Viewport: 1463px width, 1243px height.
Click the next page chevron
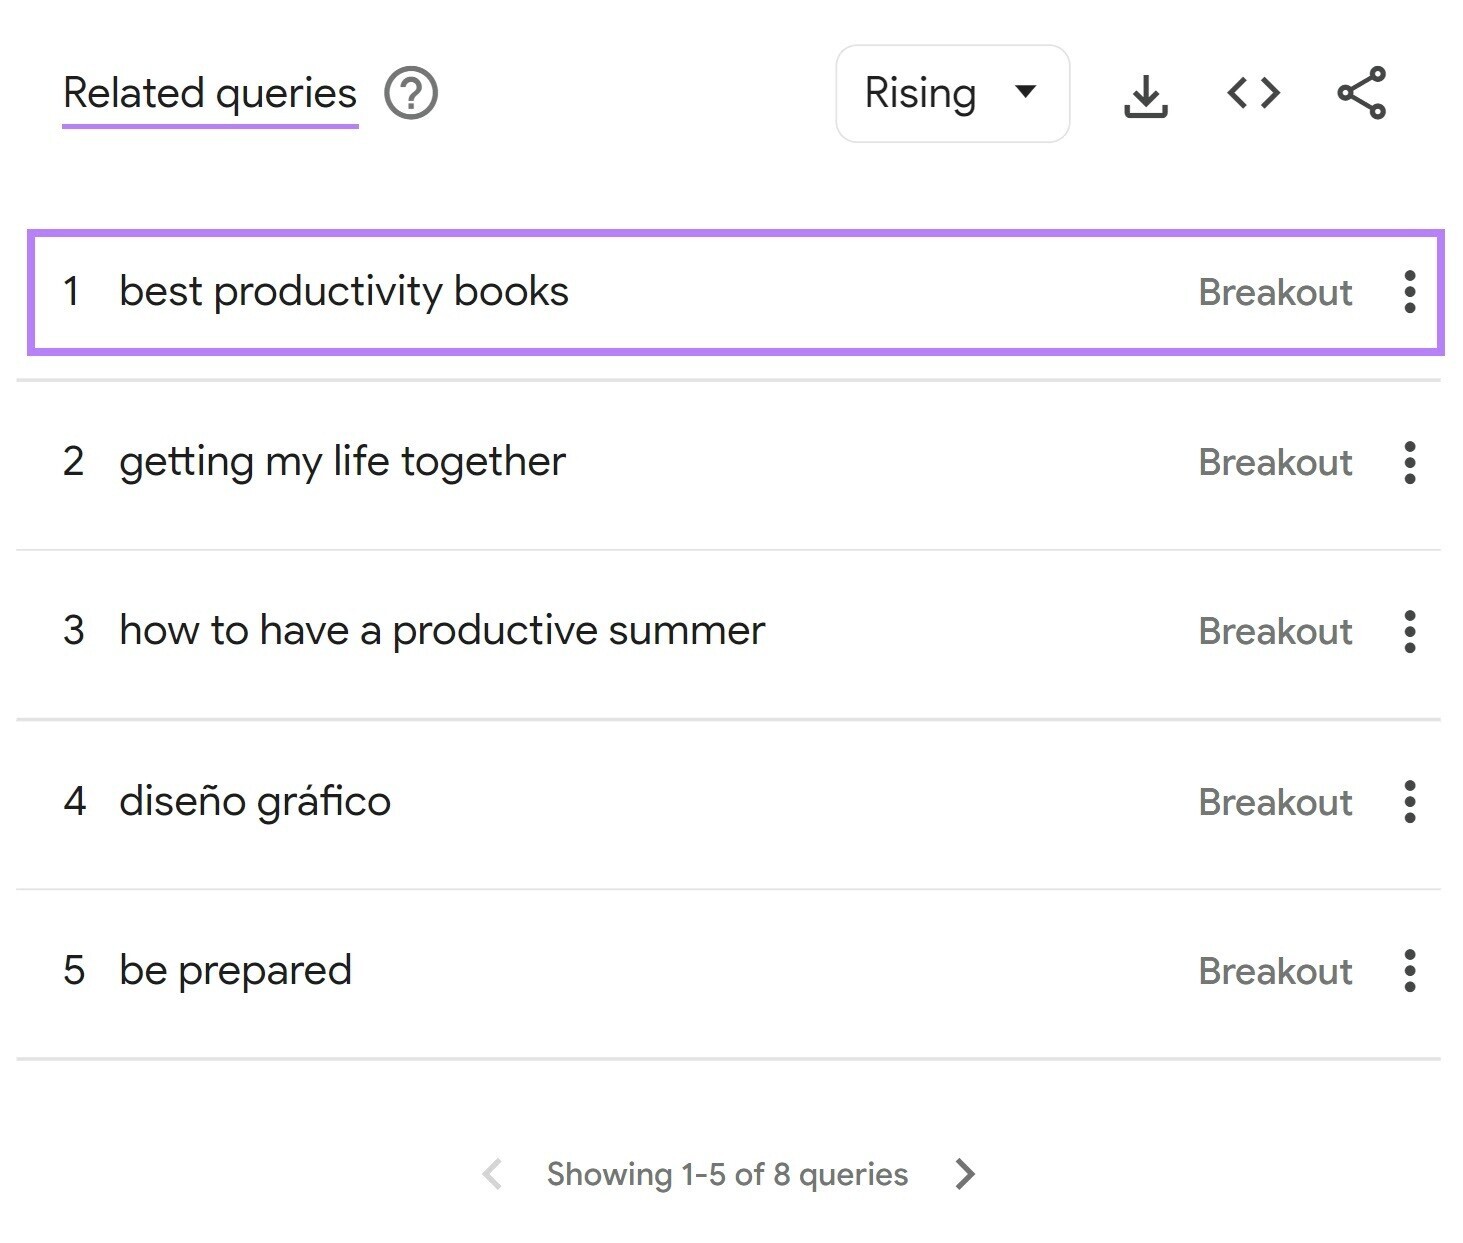click(964, 1174)
